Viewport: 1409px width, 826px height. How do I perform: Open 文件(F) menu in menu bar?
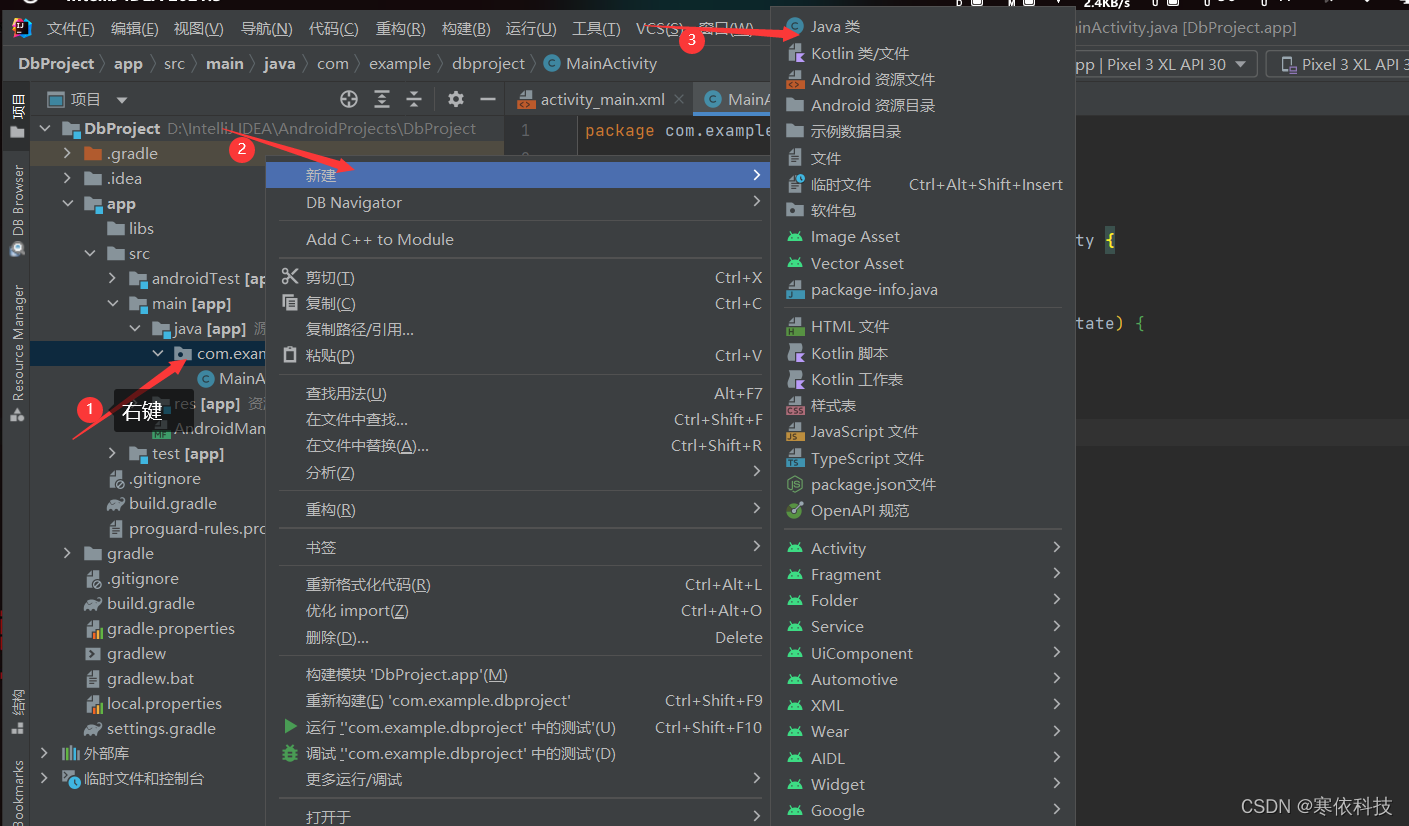pos(71,29)
